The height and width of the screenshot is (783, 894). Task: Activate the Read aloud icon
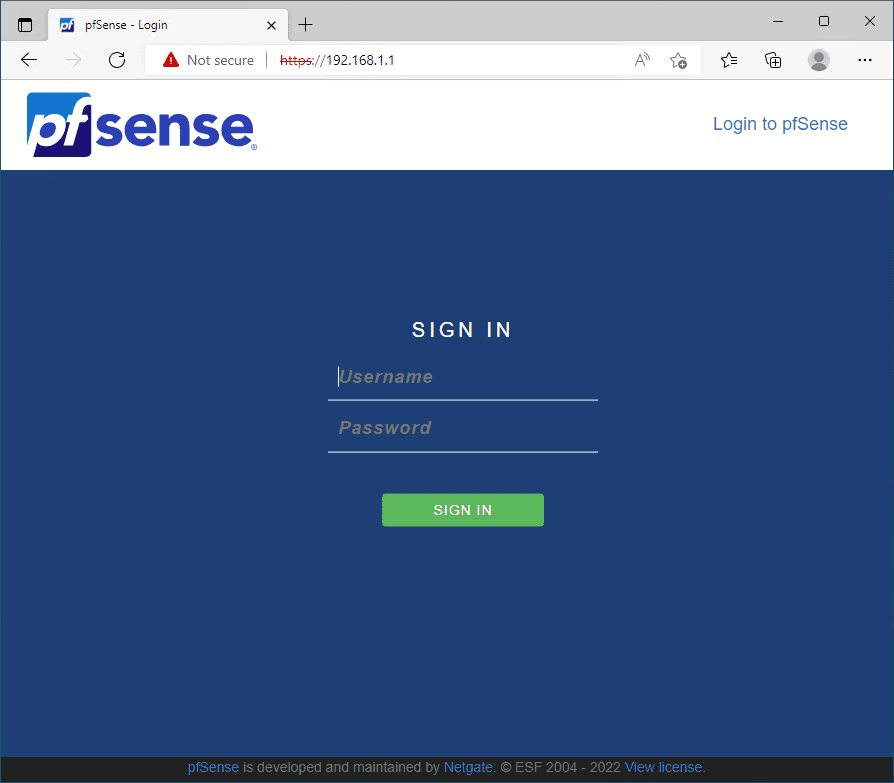pyautogui.click(x=642, y=60)
